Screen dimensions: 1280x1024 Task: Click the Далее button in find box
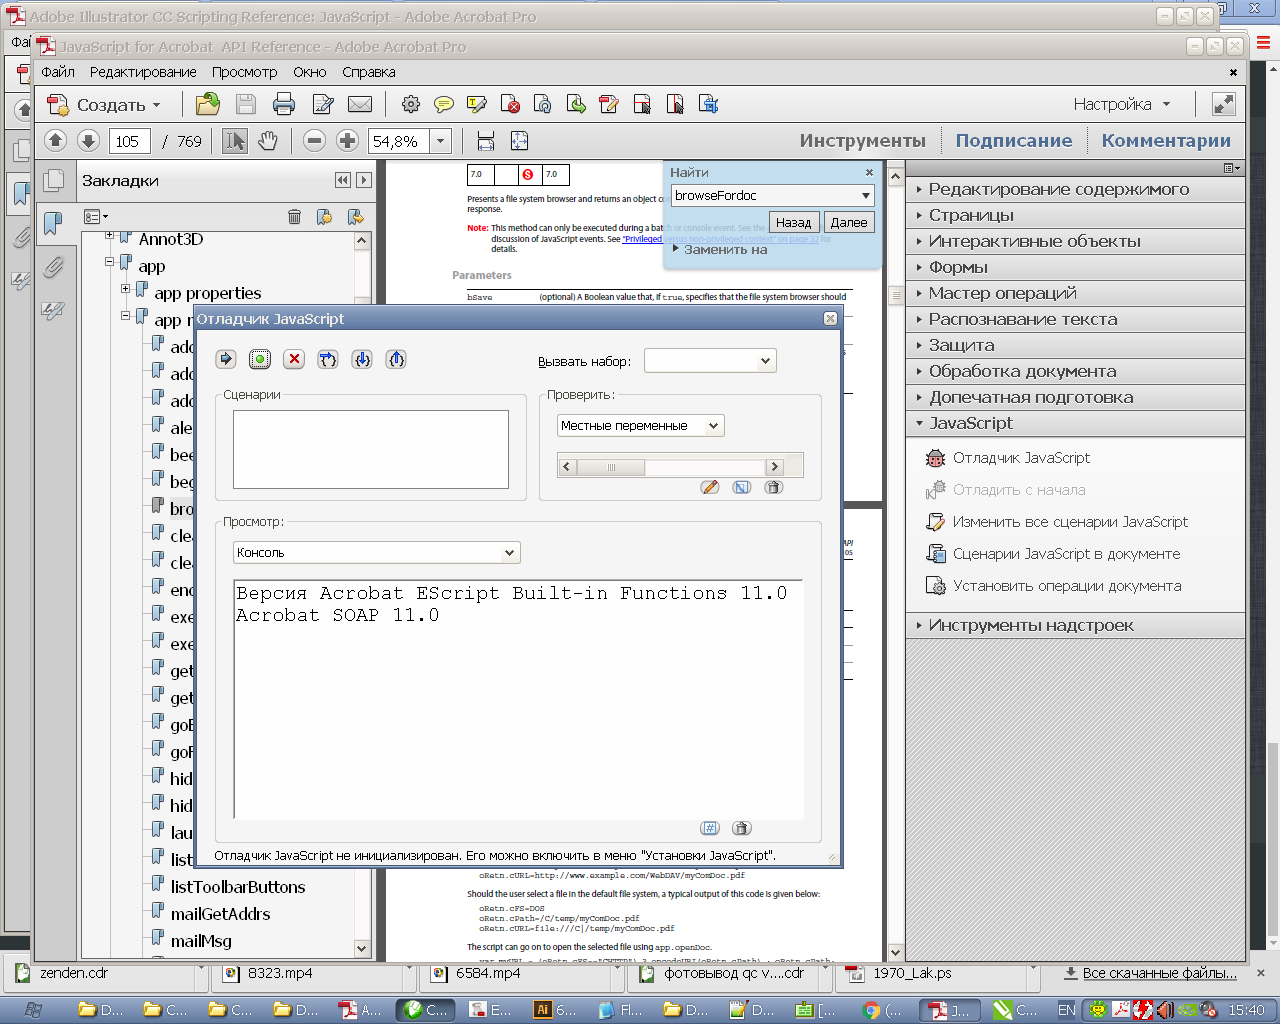tap(849, 222)
